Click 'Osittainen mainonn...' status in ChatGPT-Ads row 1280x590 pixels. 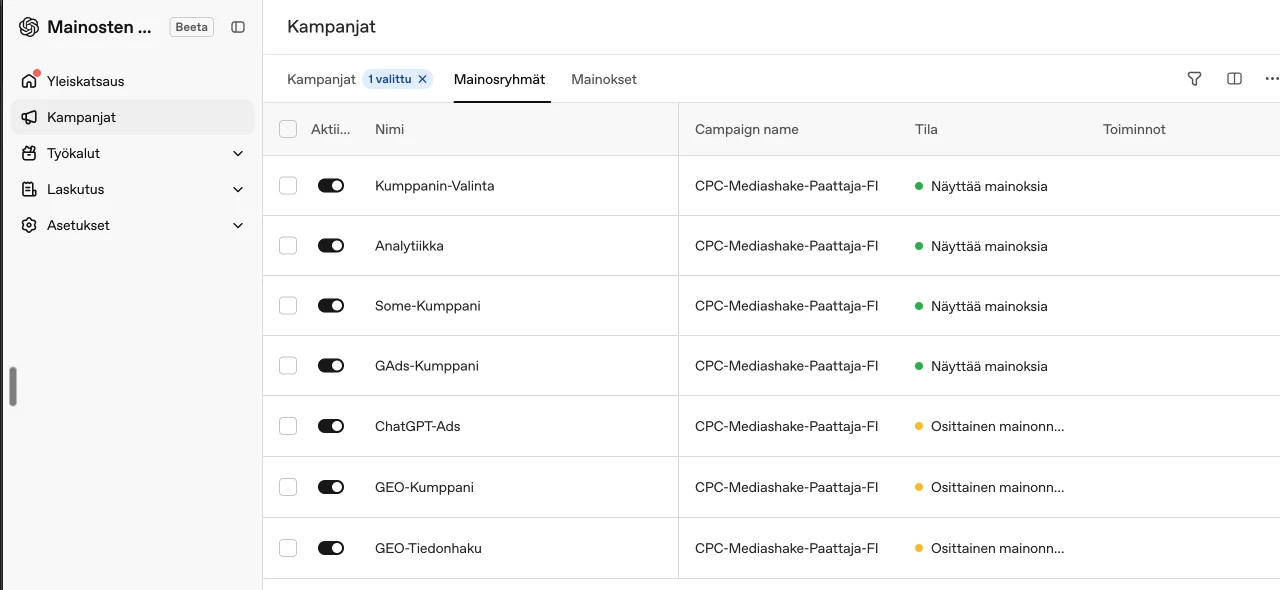pos(989,426)
